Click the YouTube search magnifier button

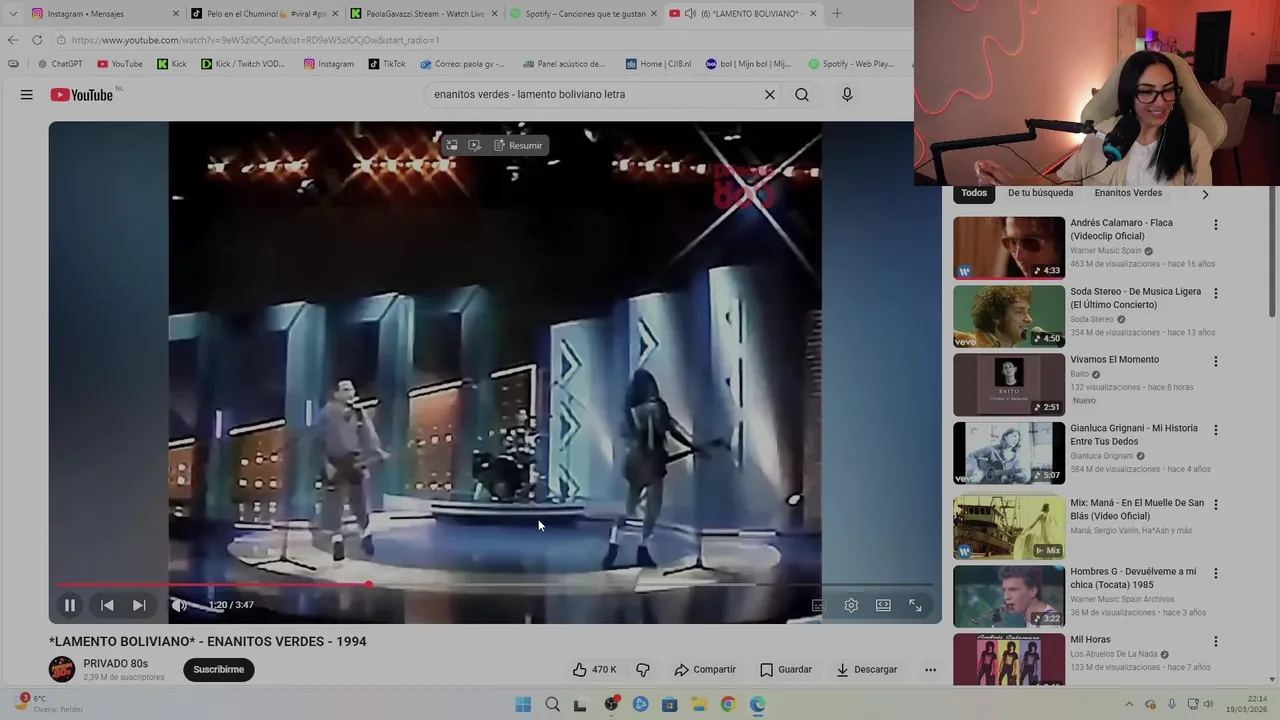802,94
